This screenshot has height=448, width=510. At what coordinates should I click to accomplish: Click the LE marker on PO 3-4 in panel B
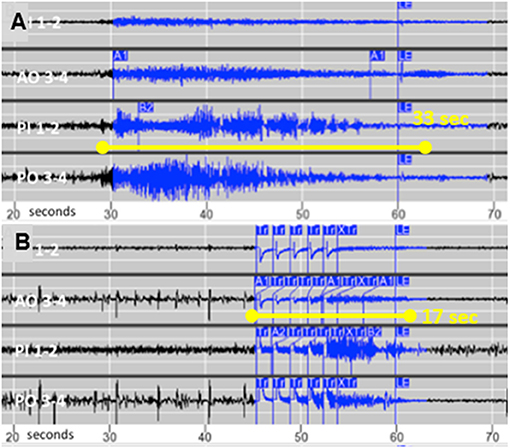click(x=402, y=383)
